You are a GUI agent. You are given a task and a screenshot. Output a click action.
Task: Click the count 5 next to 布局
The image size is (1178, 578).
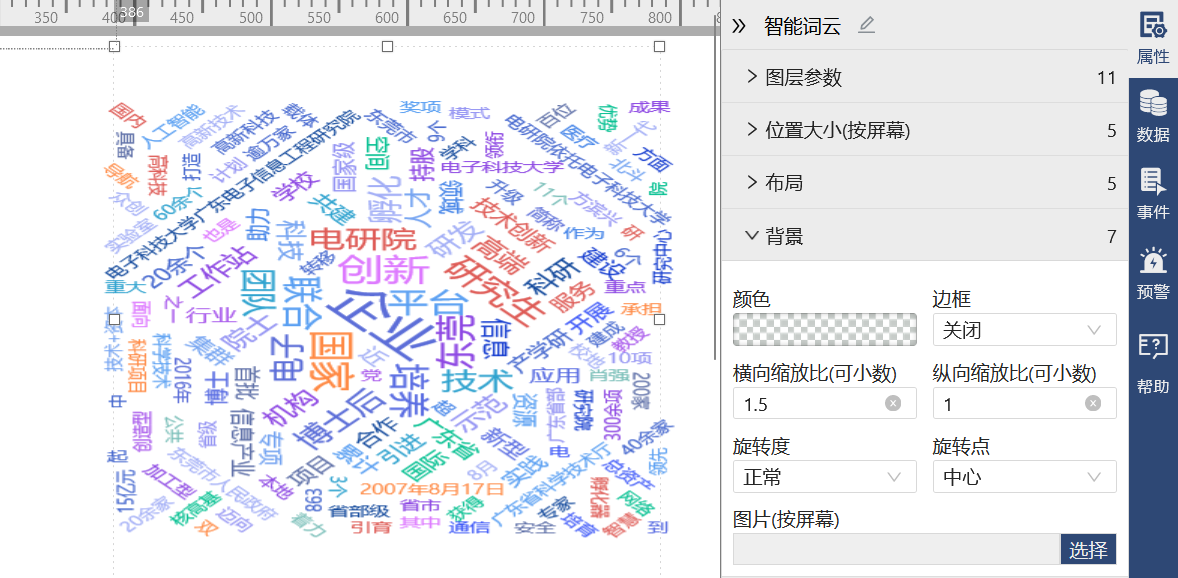click(x=1112, y=183)
